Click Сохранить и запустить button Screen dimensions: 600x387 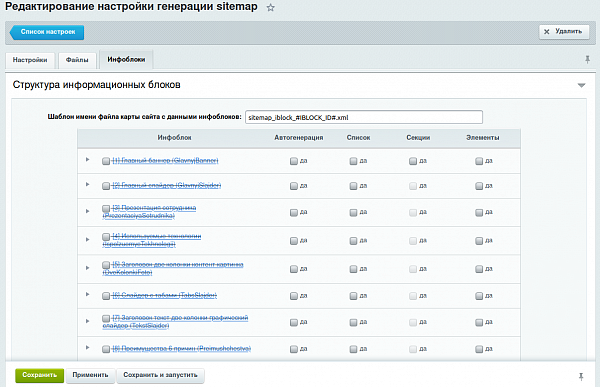pos(160,375)
